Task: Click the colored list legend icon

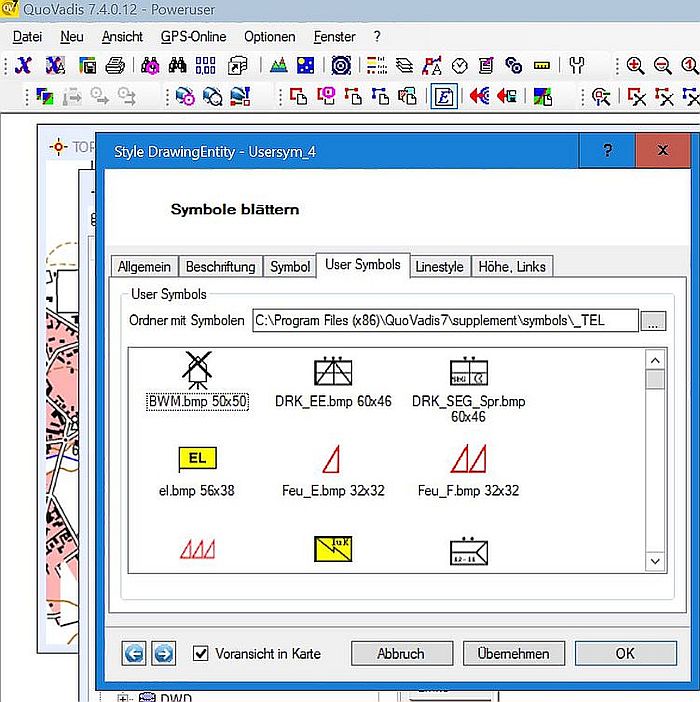Action: [377, 66]
